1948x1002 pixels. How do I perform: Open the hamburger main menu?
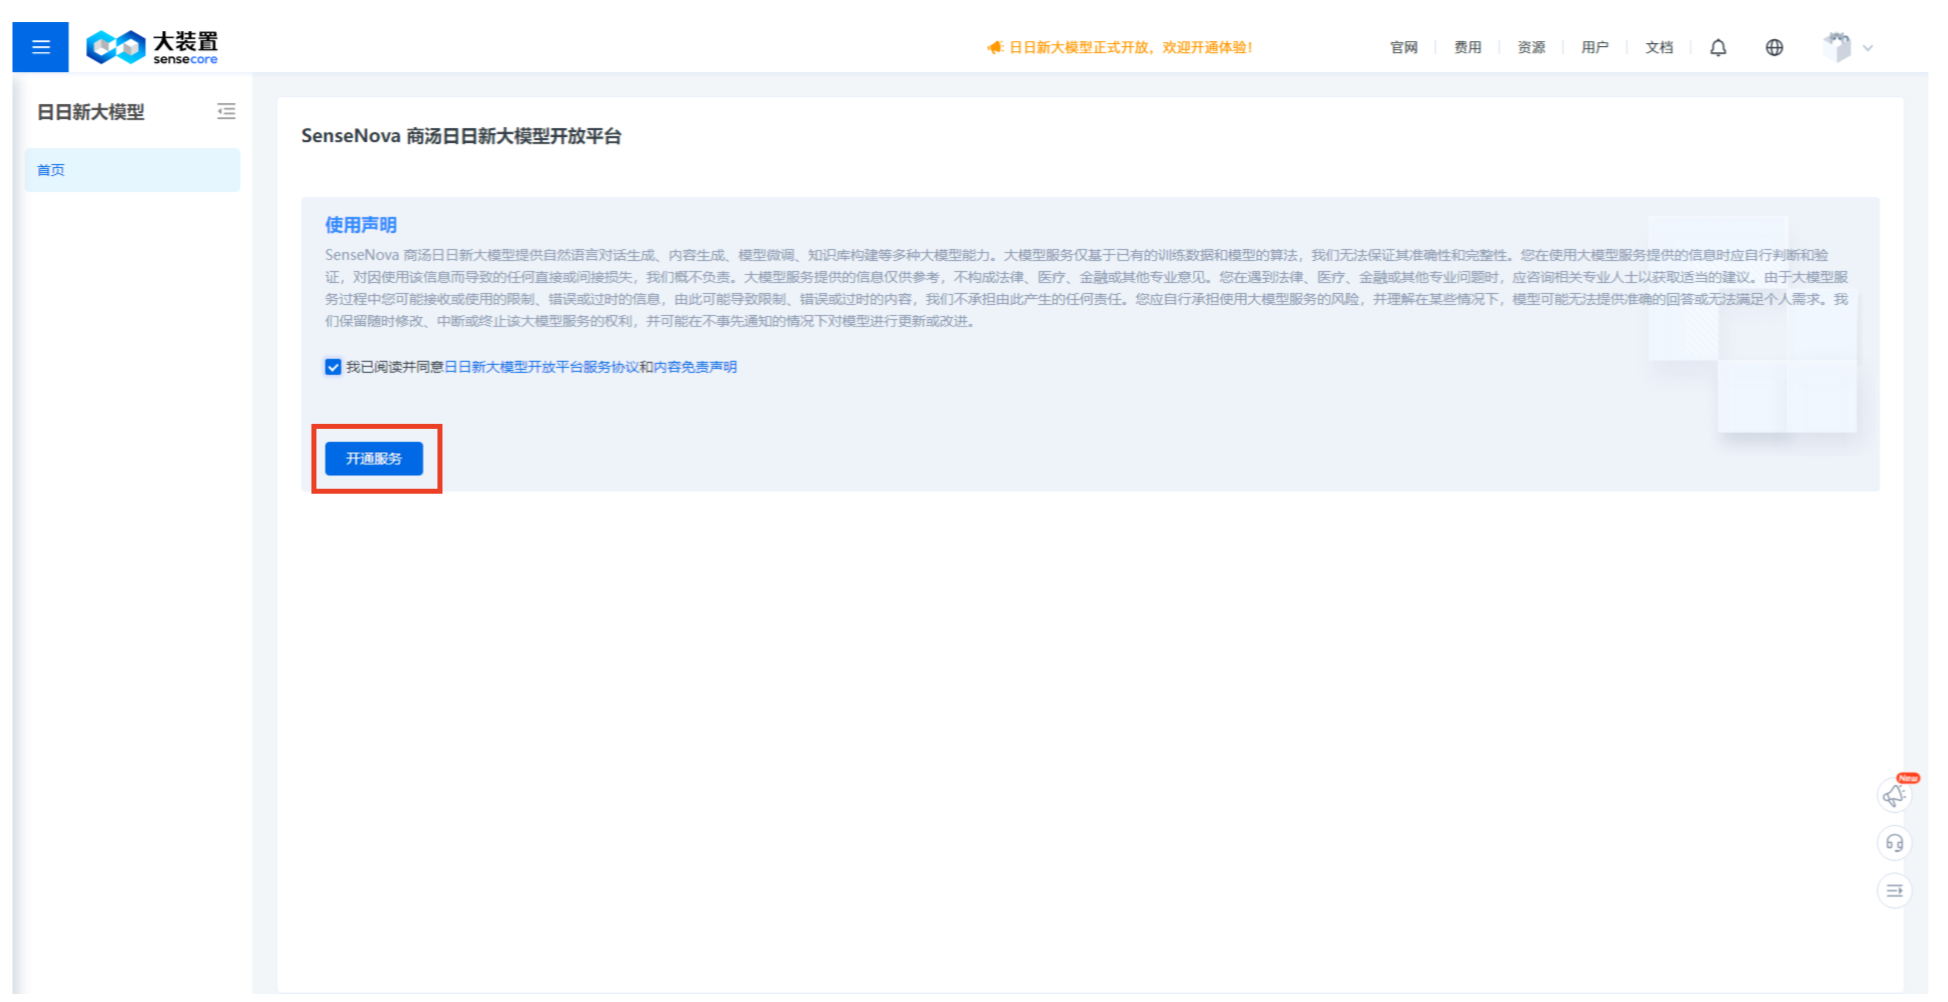[x=41, y=47]
